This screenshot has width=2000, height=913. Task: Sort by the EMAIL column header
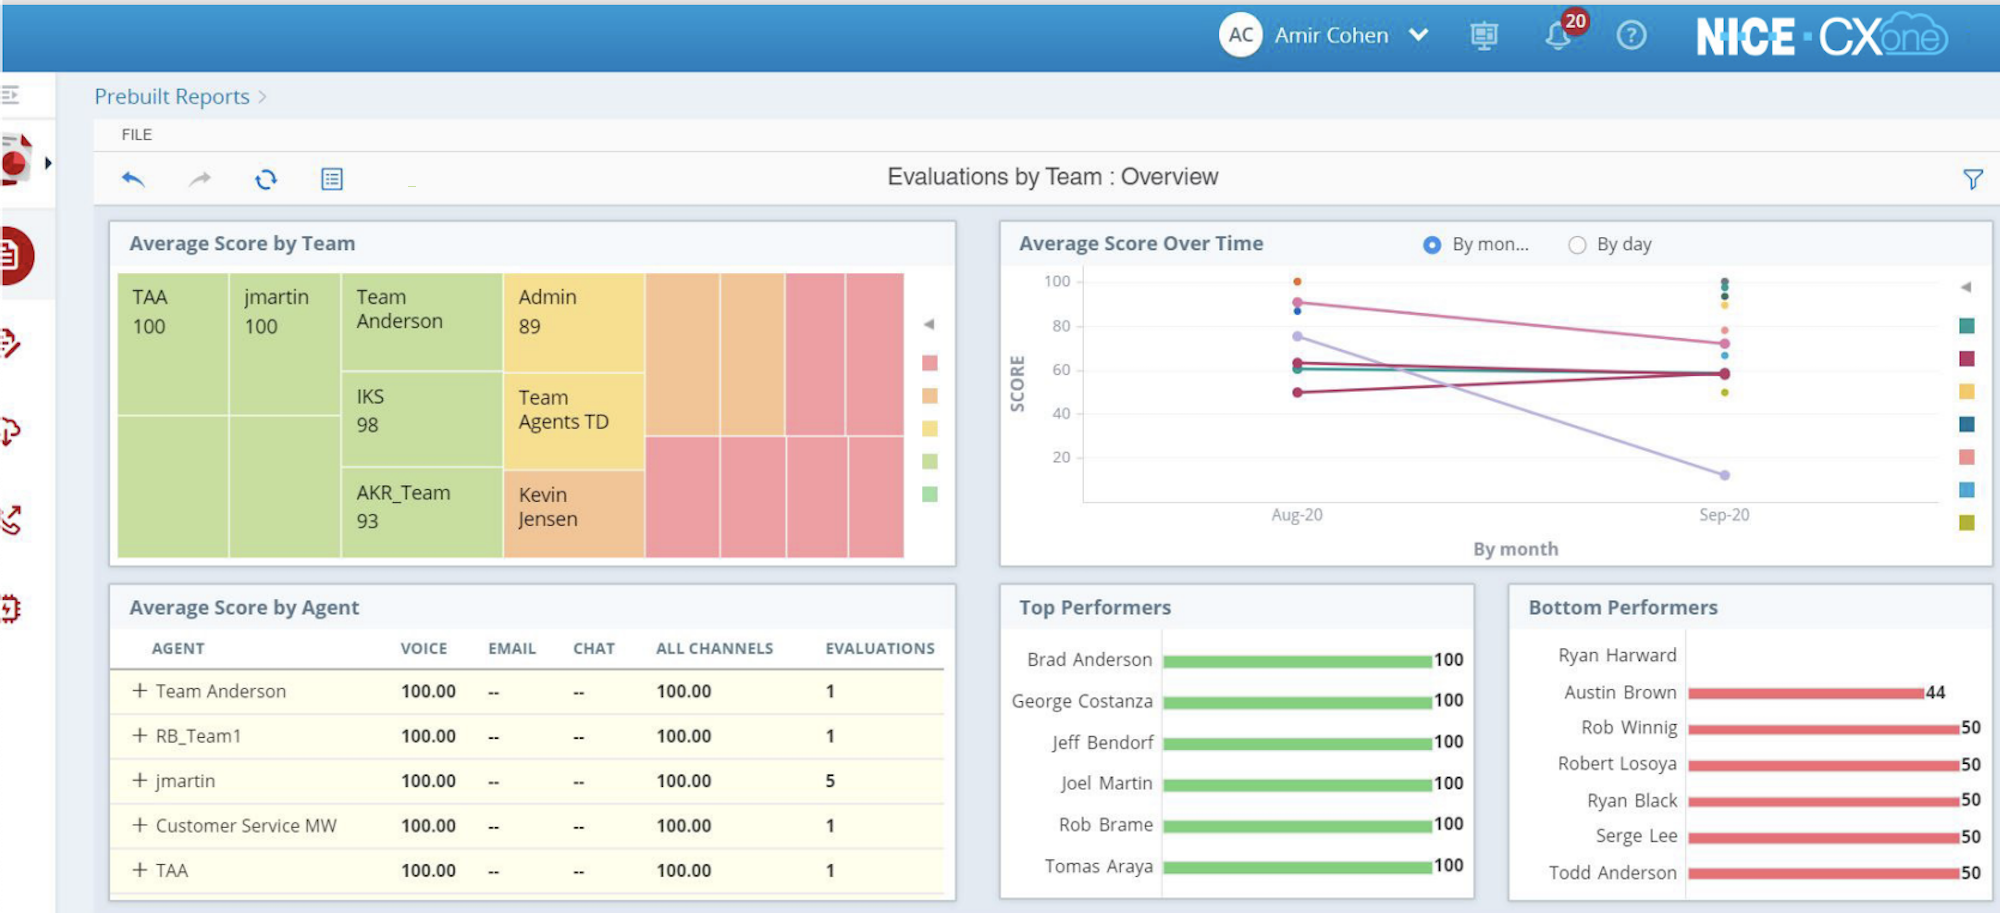pos(512,648)
